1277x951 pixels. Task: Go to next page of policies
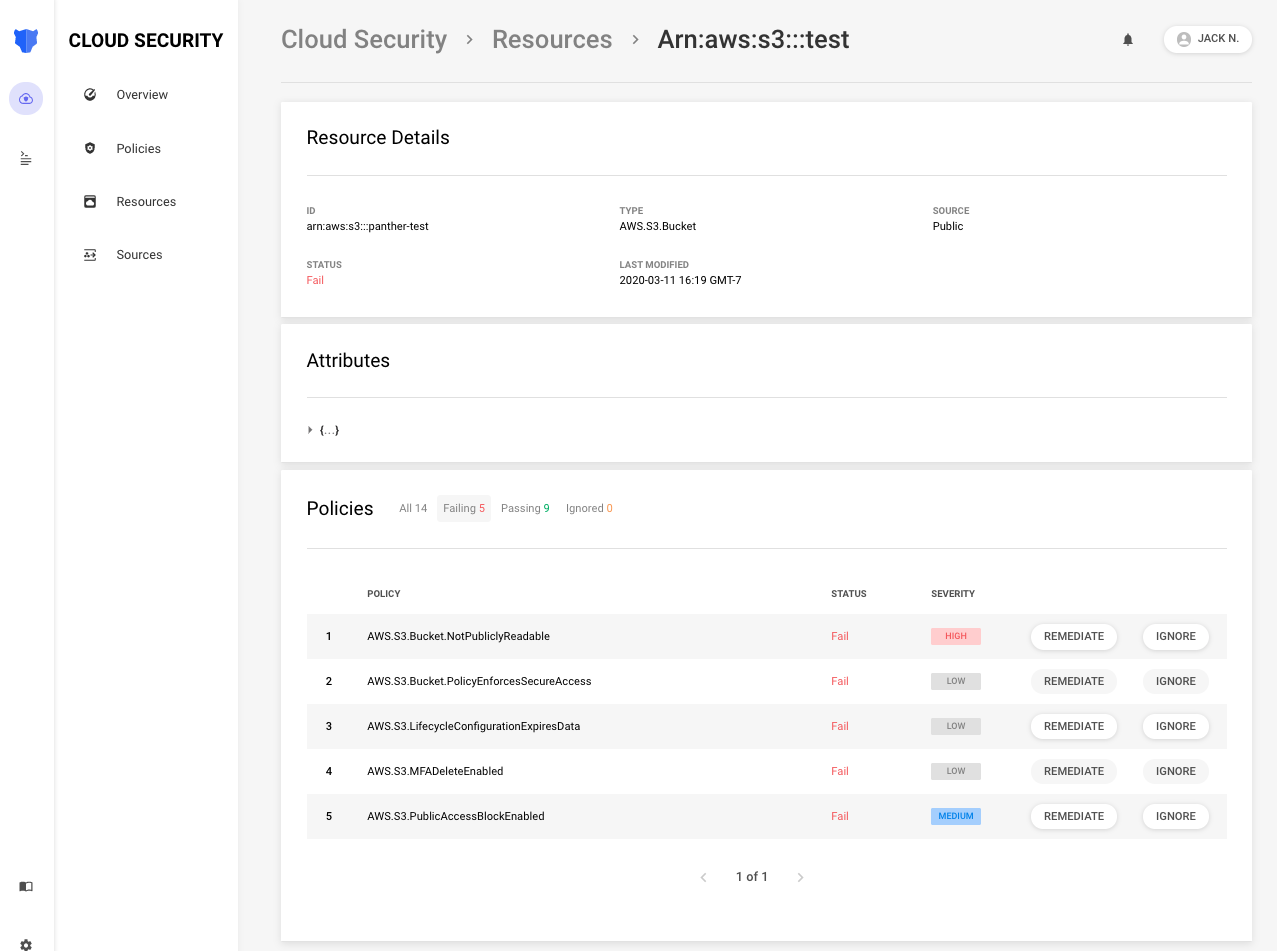800,877
